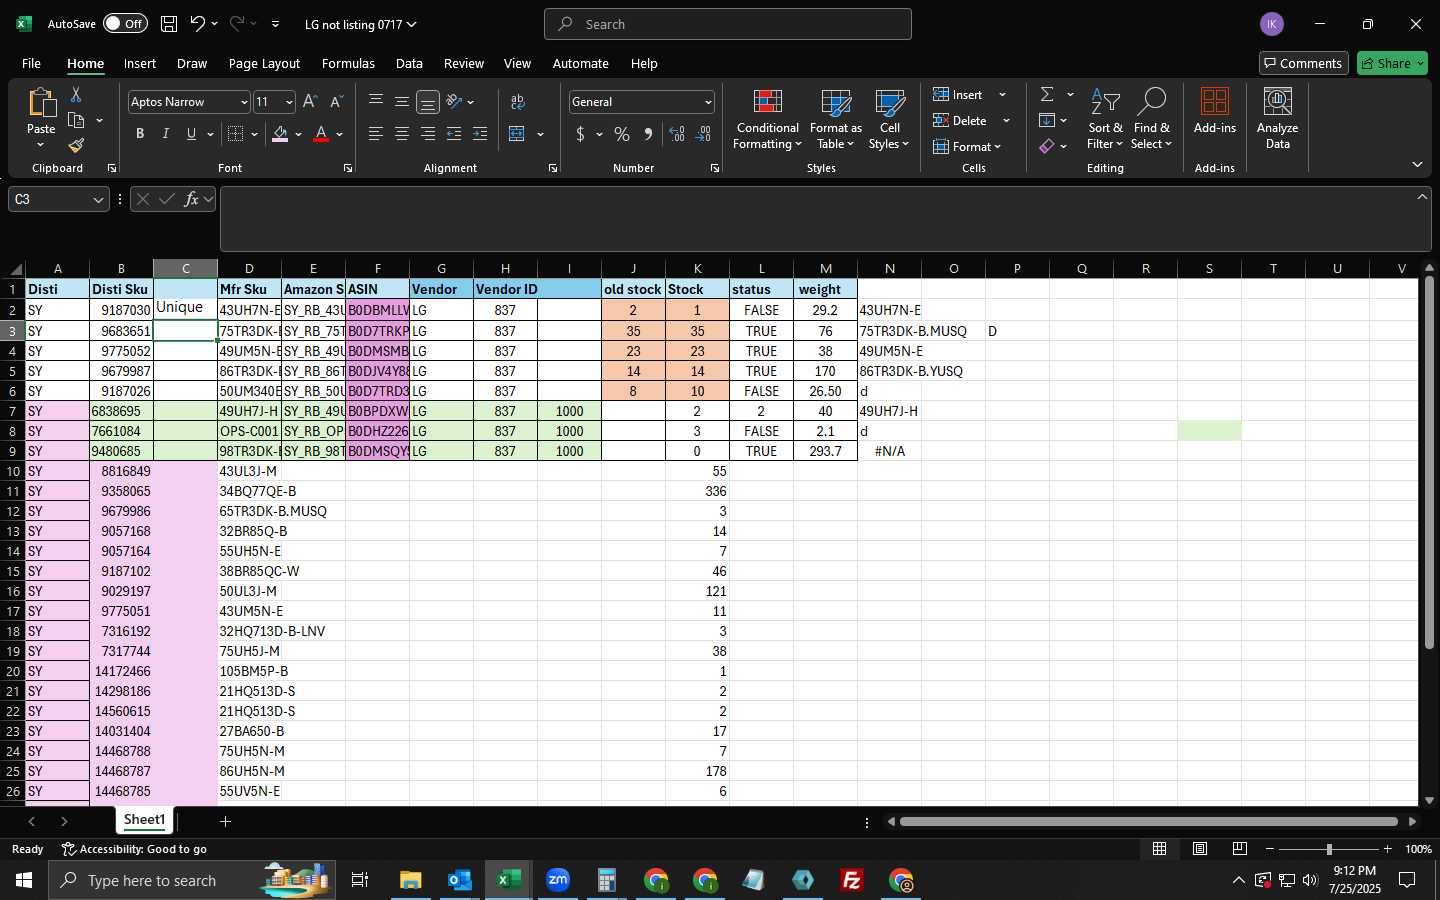Switch to the Automate tab
This screenshot has width=1440, height=900.
(x=581, y=63)
